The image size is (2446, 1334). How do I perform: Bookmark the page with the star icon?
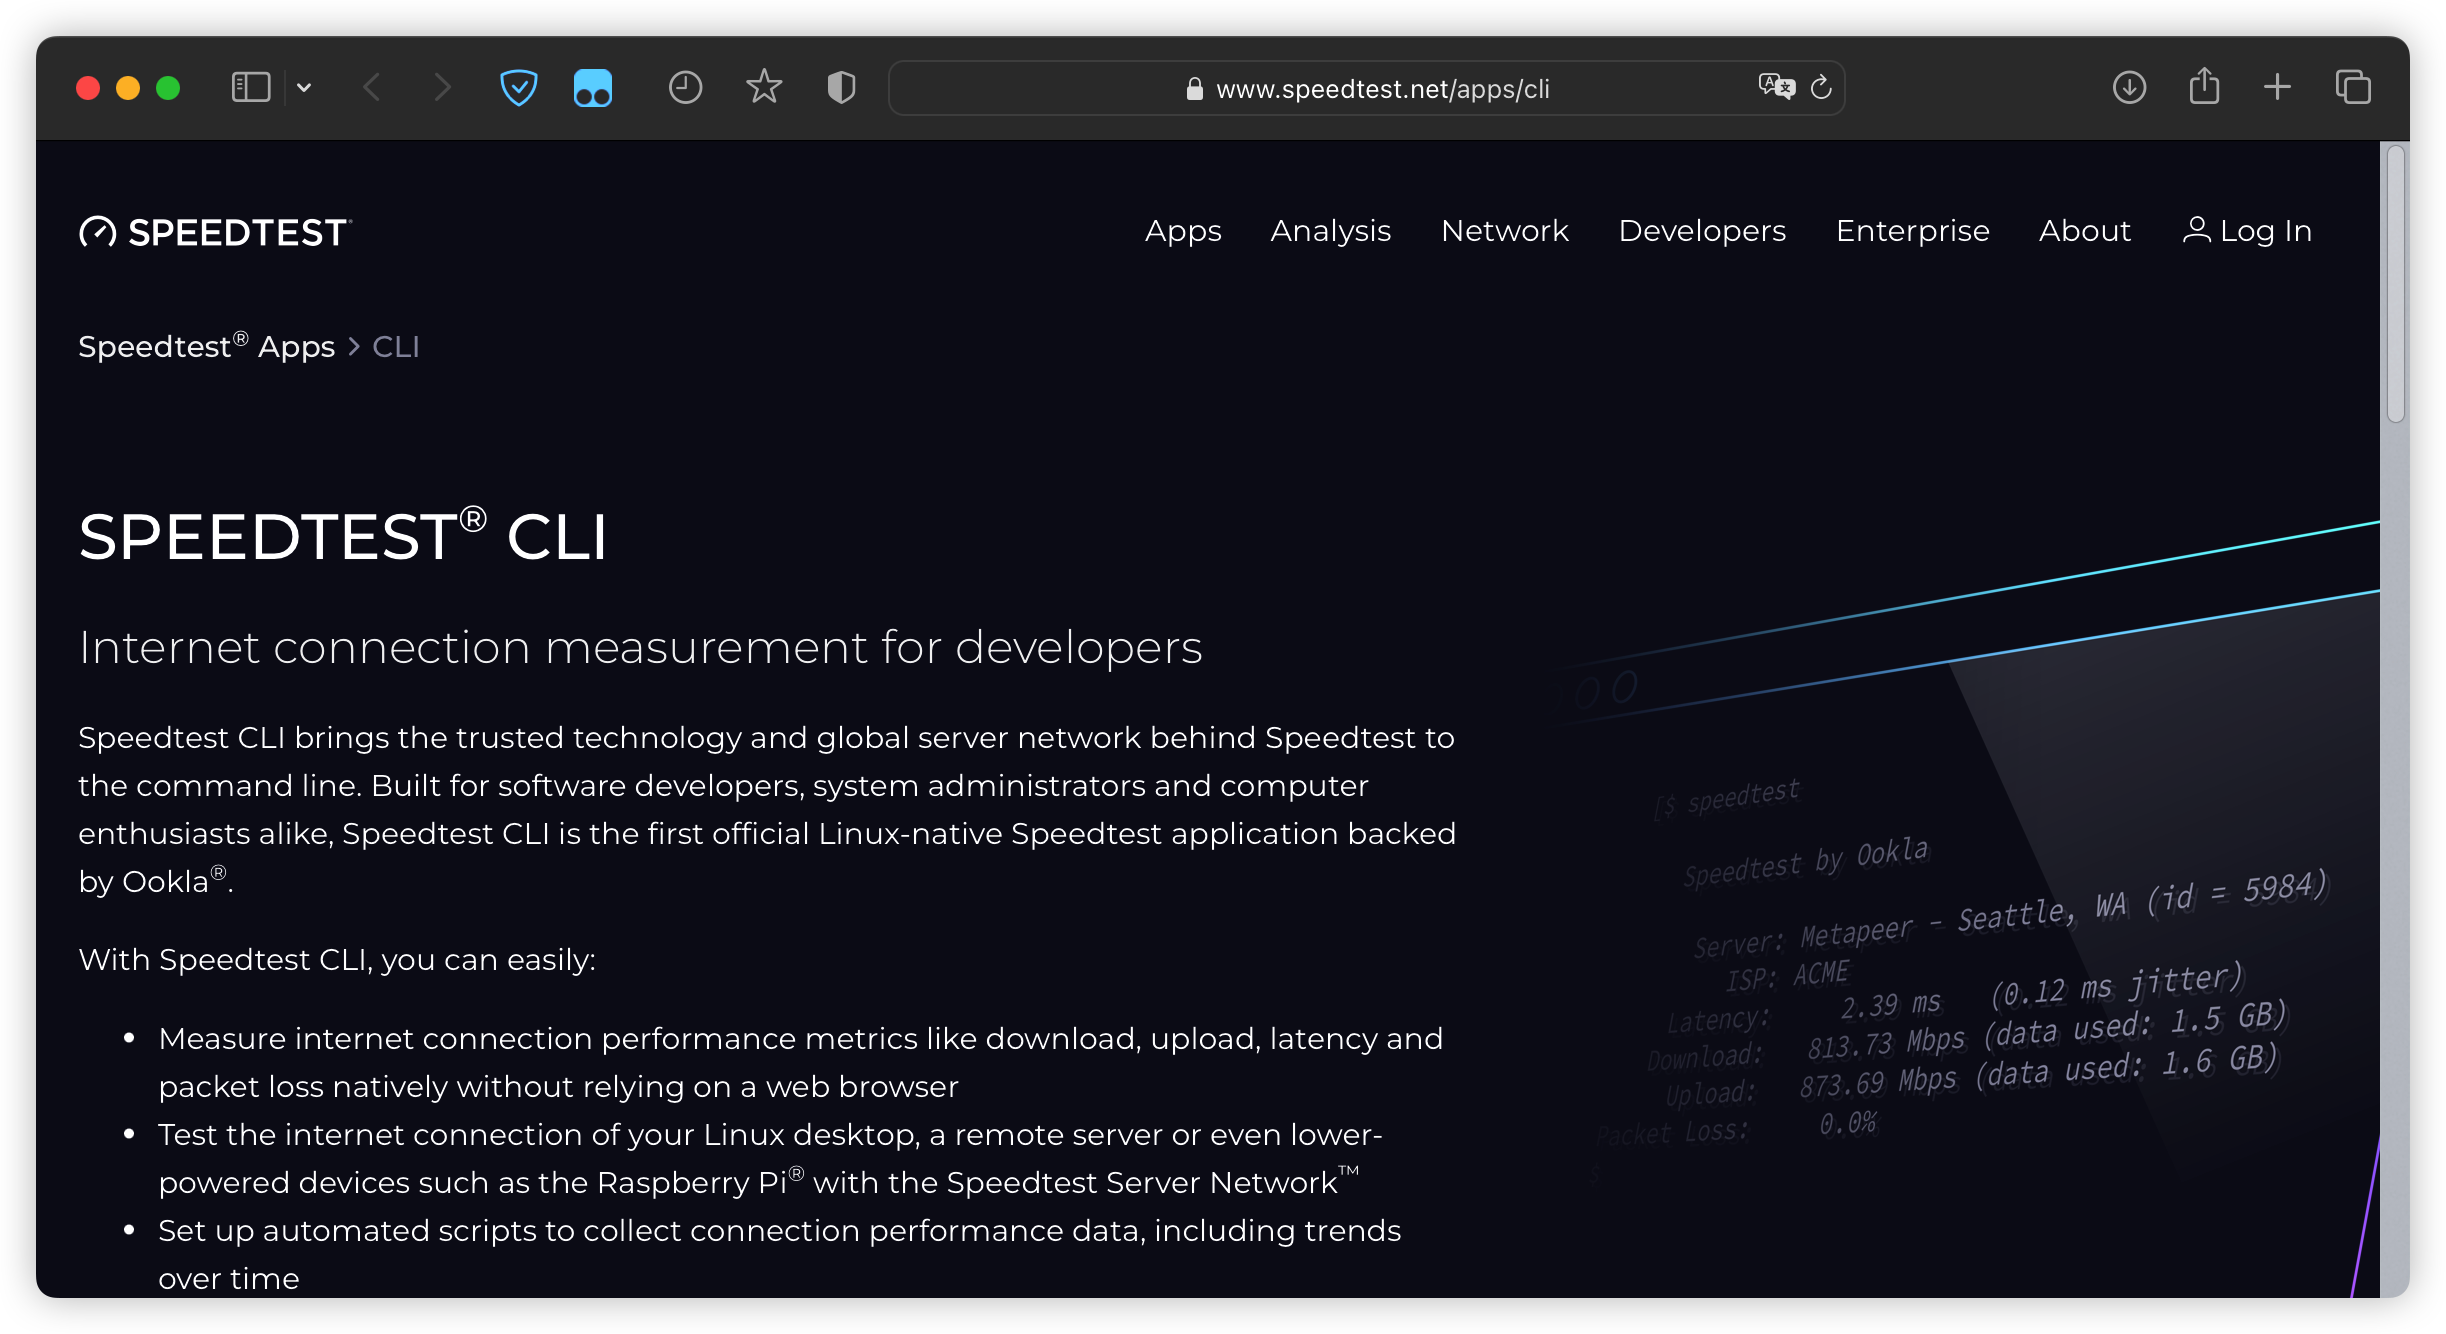[764, 88]
